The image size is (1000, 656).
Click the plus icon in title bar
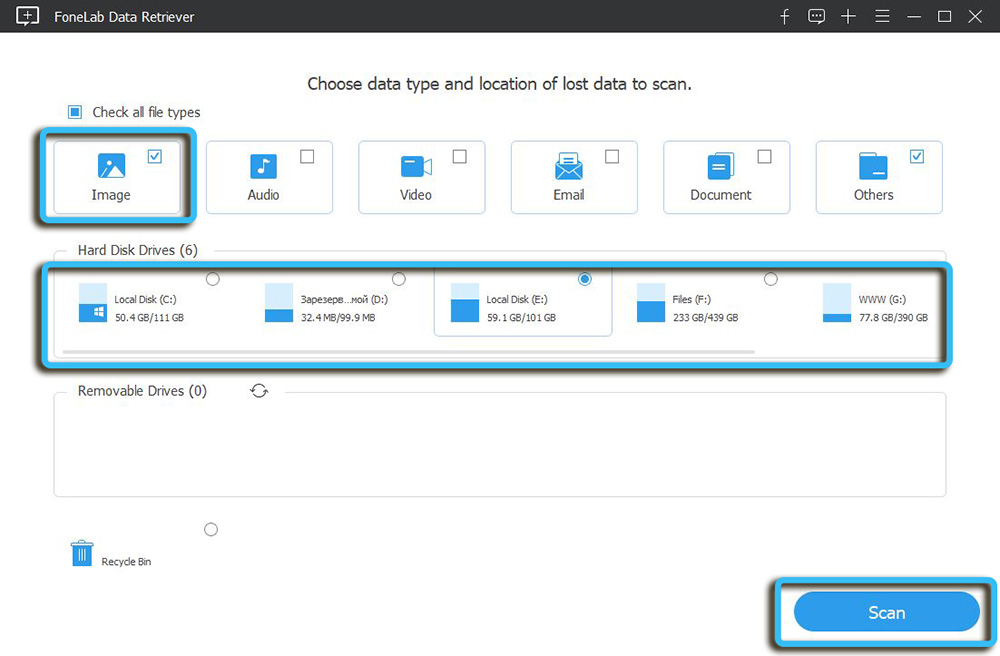coord(848,17)
